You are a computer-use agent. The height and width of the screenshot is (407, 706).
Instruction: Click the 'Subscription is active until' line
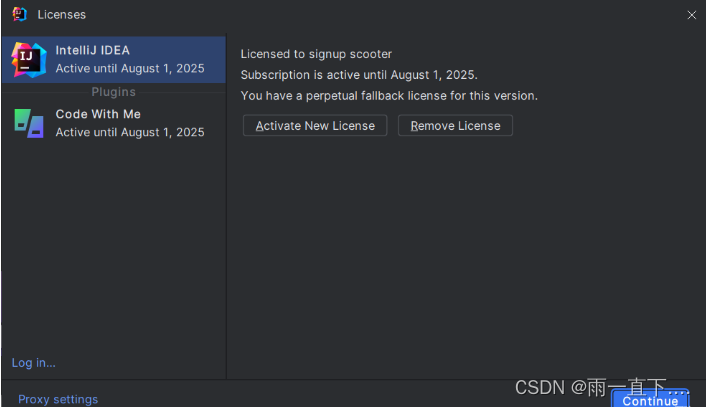[x=359, y=75]
